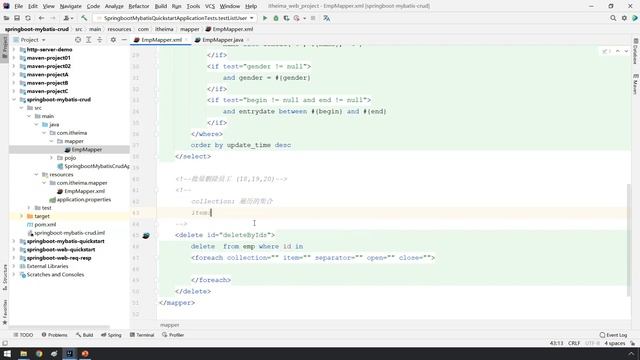Open Chrome from the Windows taskbar
640x360 pixels.
(39, 353)
